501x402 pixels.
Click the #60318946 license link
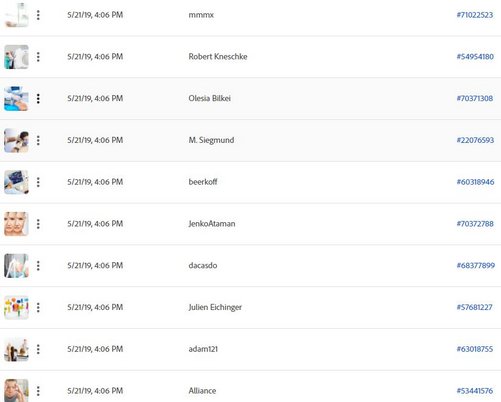[475, 182]
